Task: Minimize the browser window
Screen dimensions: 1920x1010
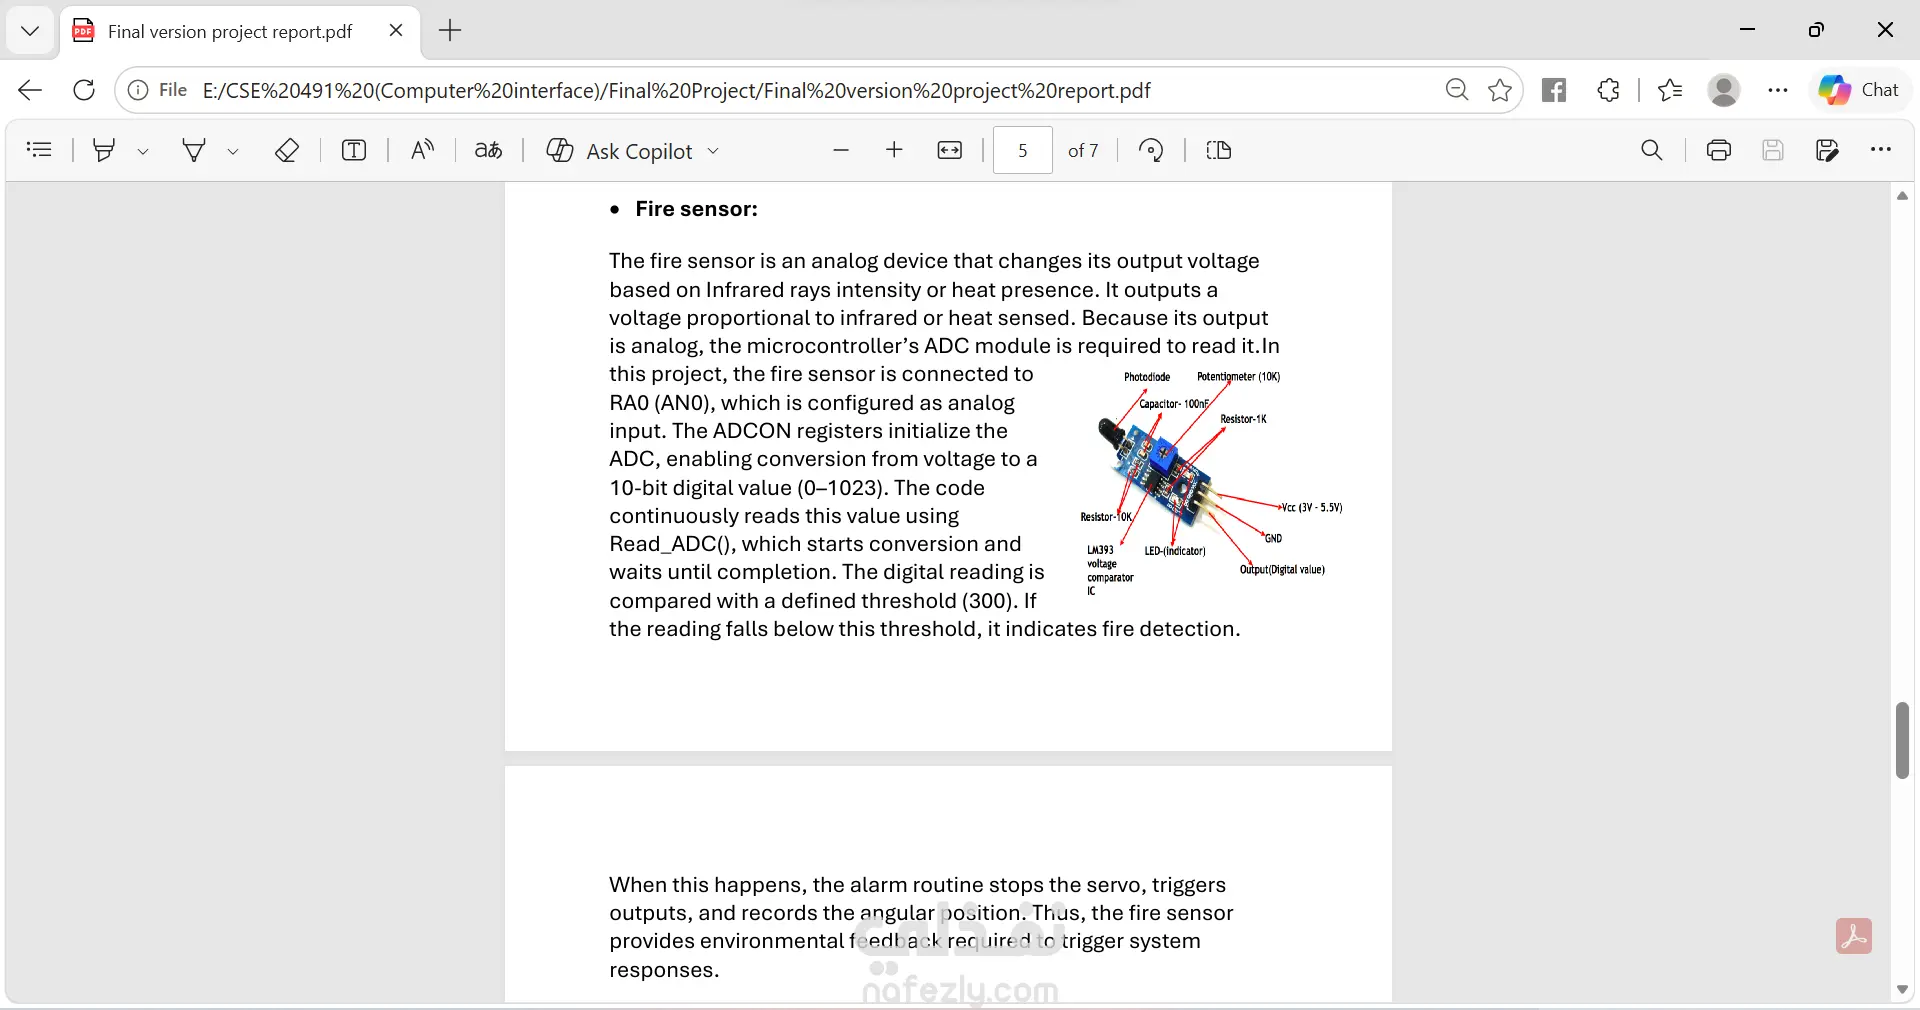Action: [x=1748, y=30]
